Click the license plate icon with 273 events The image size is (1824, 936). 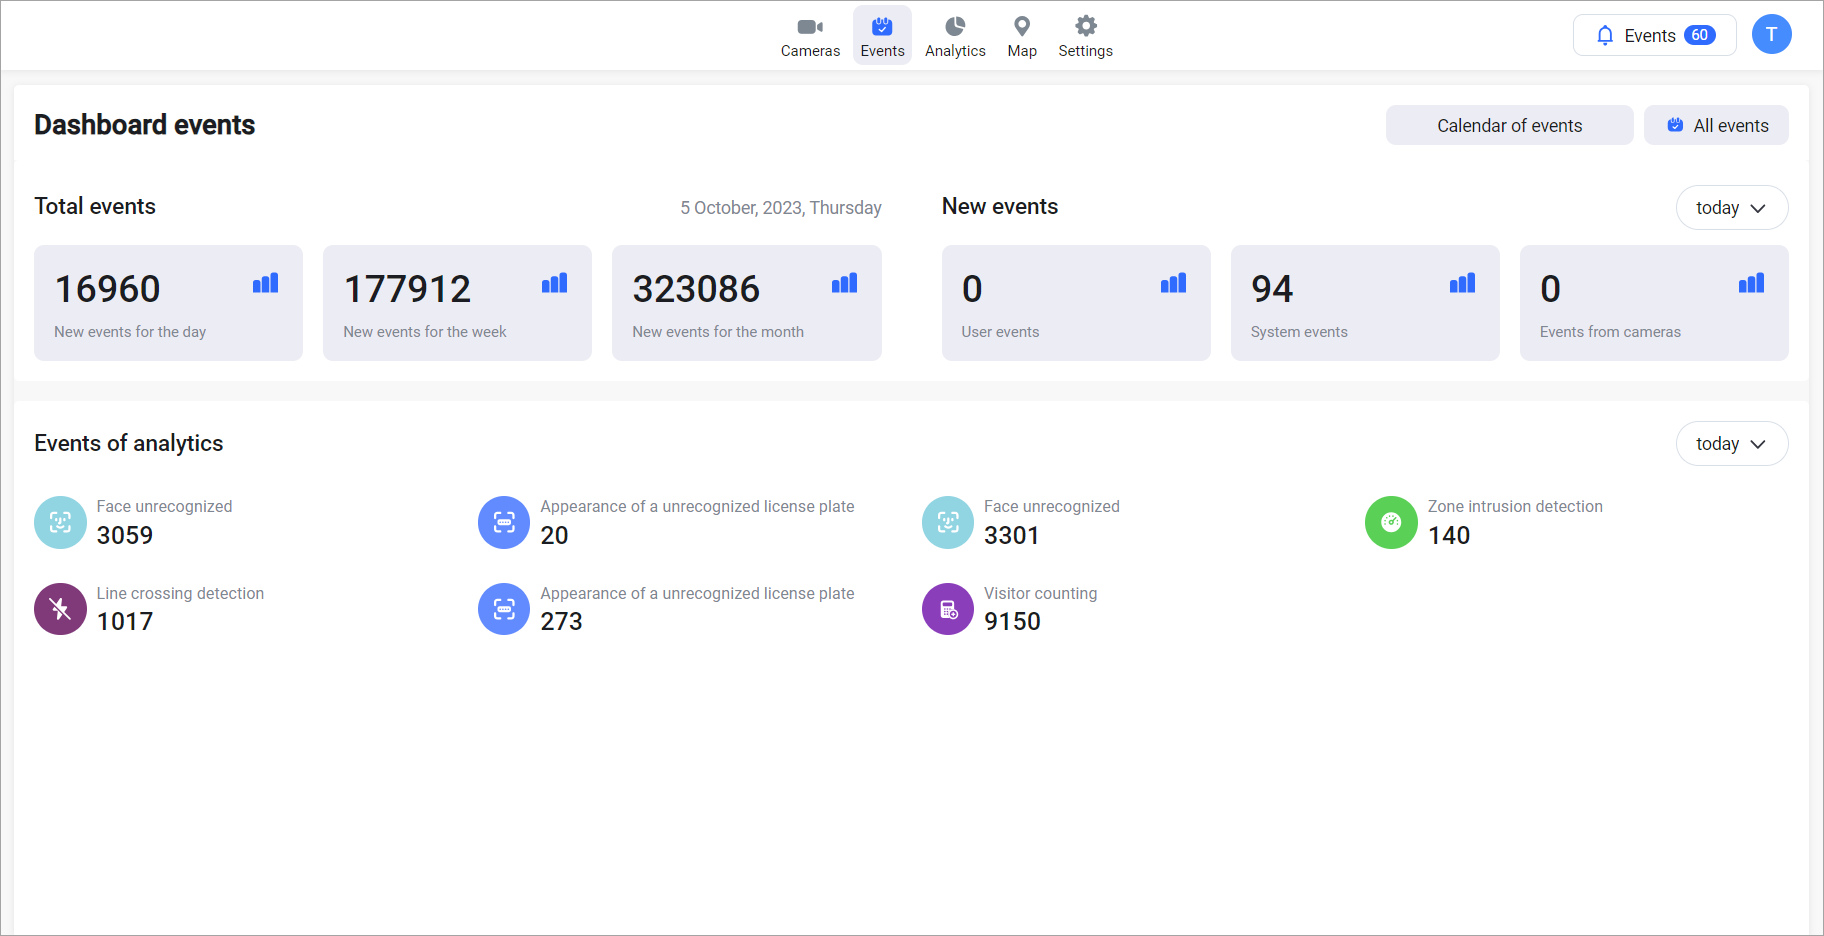[x=504, y=609]
